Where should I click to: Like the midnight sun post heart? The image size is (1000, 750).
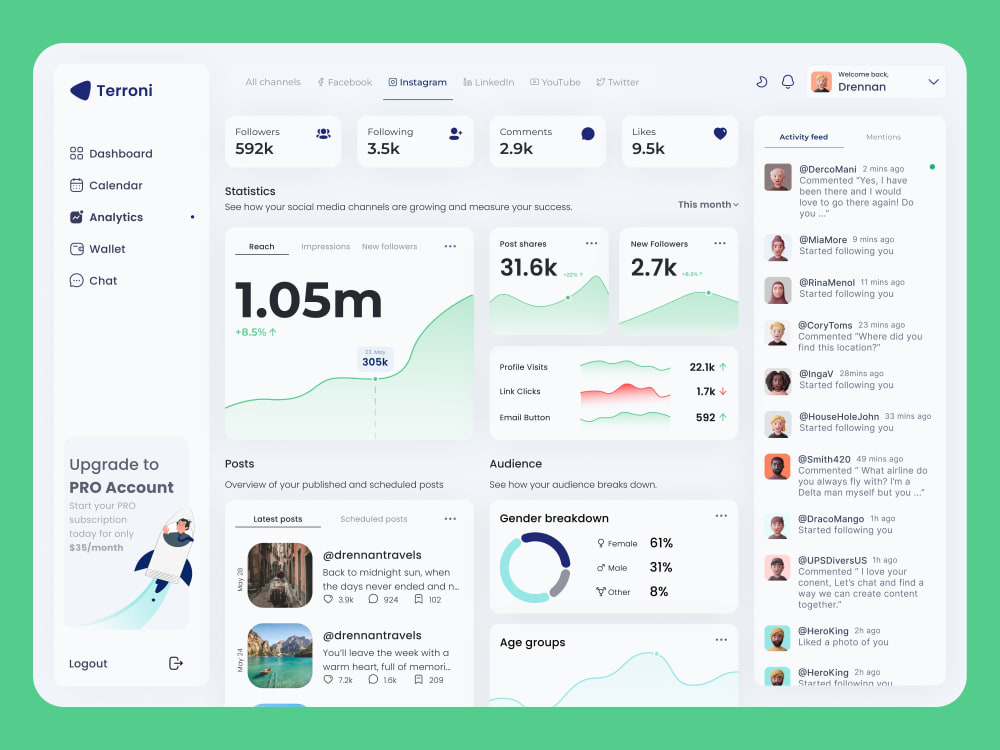(328, 599)
